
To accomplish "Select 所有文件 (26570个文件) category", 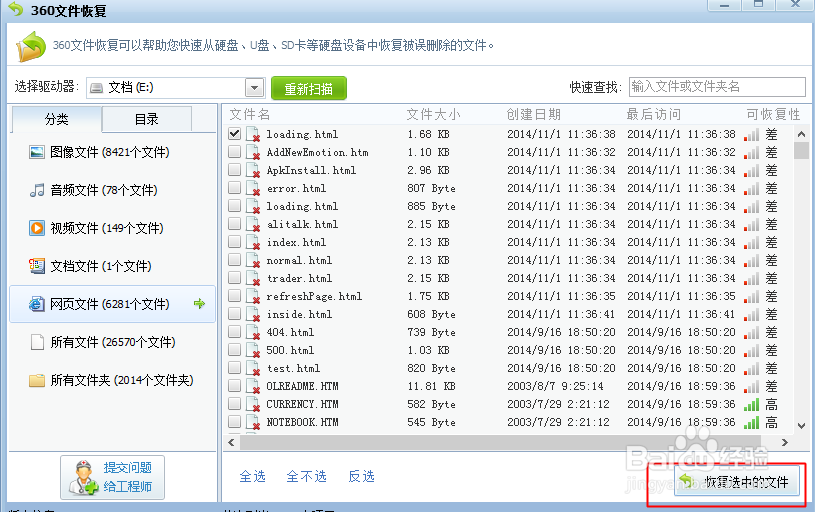I will 112,342.
